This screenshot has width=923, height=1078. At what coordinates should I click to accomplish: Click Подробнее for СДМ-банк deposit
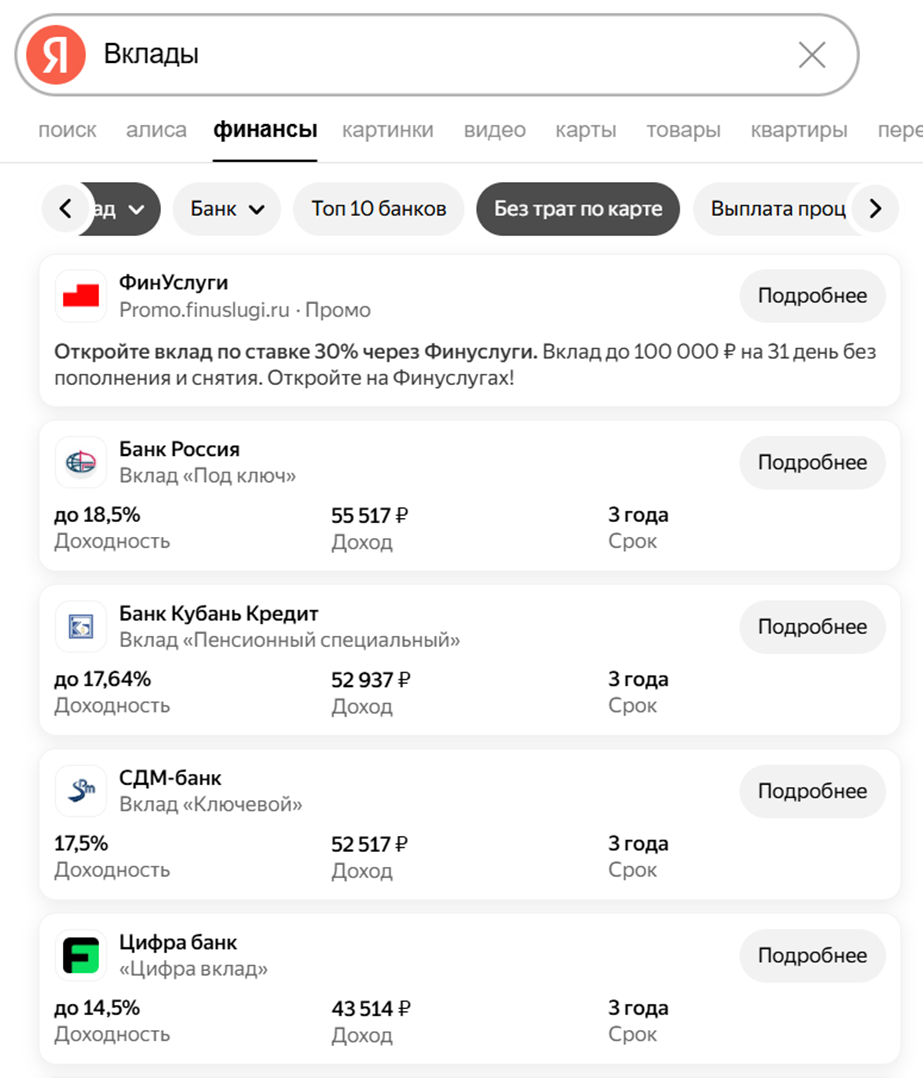(812, 791)
